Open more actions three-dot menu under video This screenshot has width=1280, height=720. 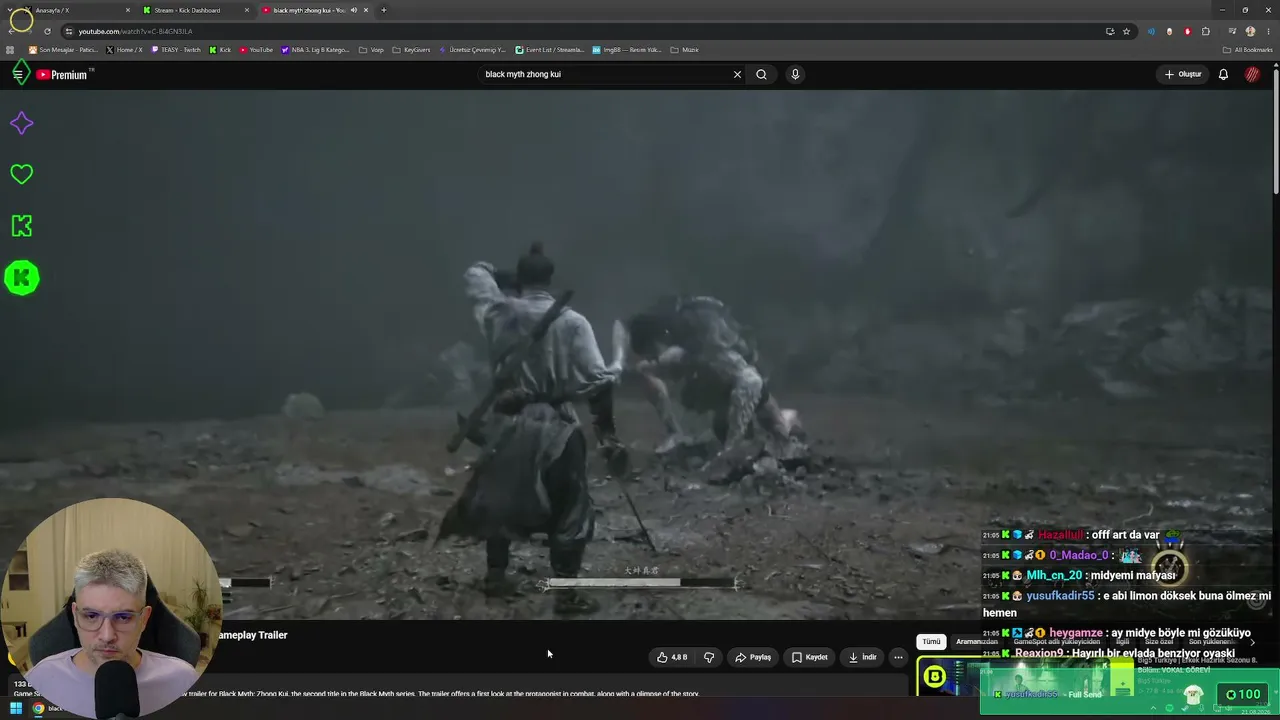(x=898, y=657)
